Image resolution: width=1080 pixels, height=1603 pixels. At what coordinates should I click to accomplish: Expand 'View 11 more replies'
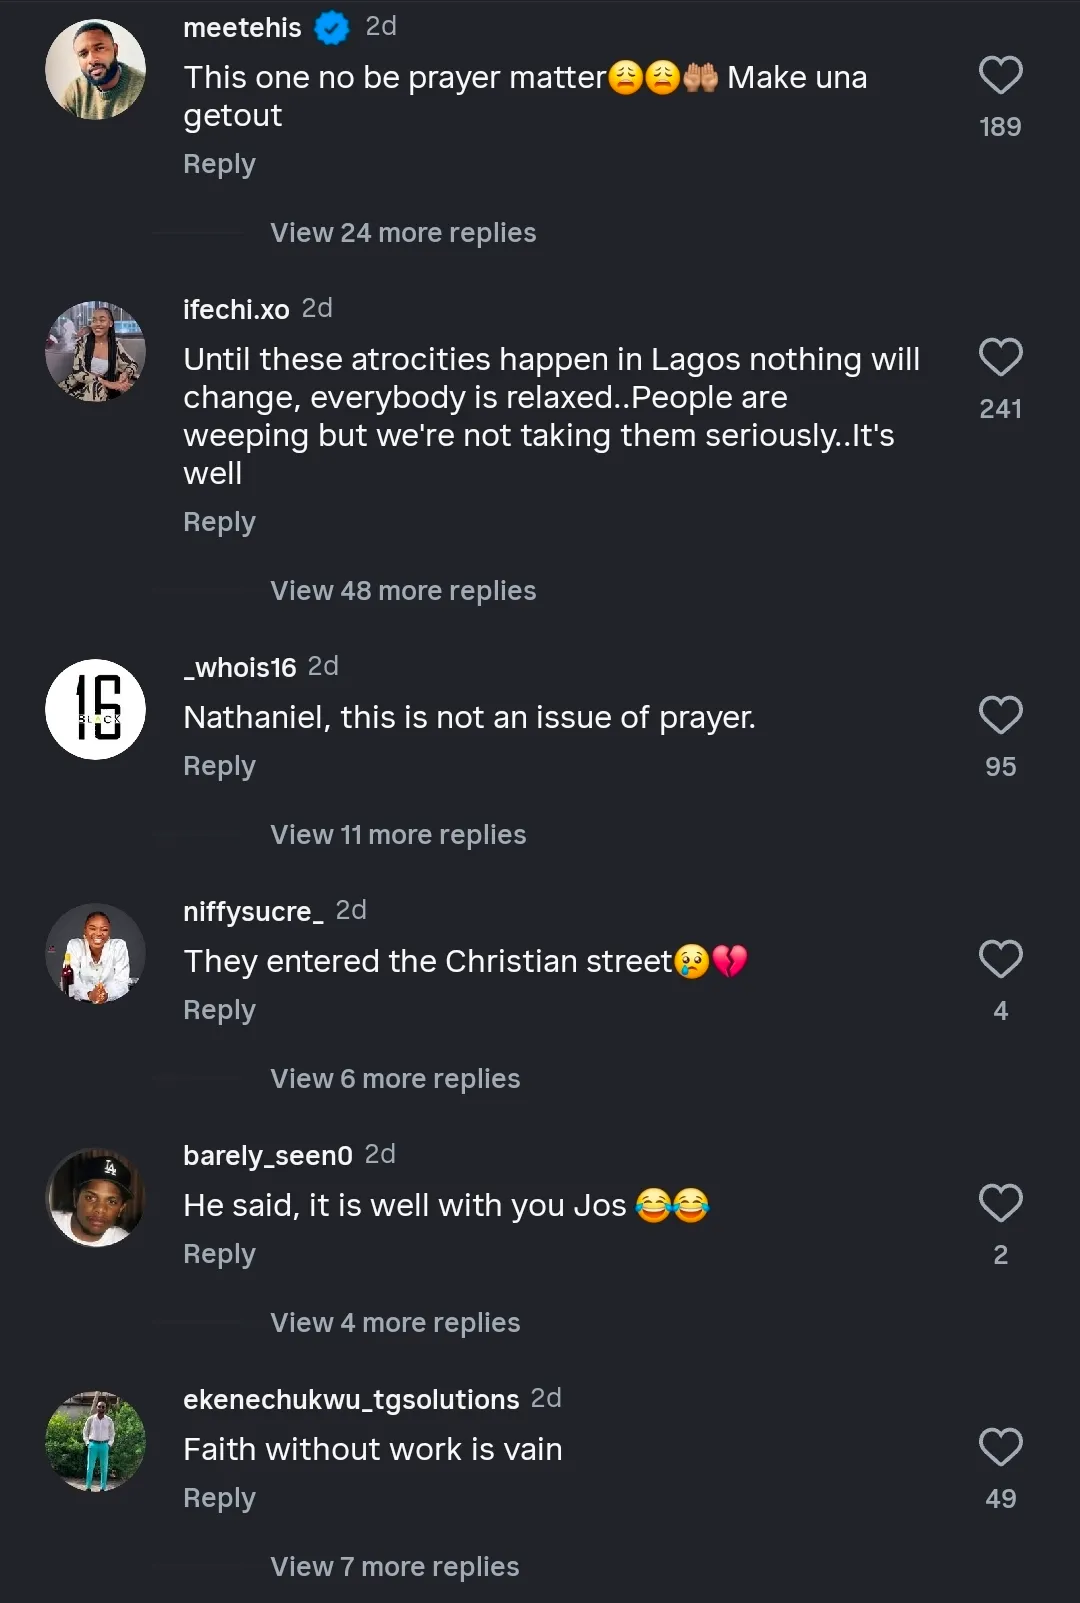(x=398, y=835)
